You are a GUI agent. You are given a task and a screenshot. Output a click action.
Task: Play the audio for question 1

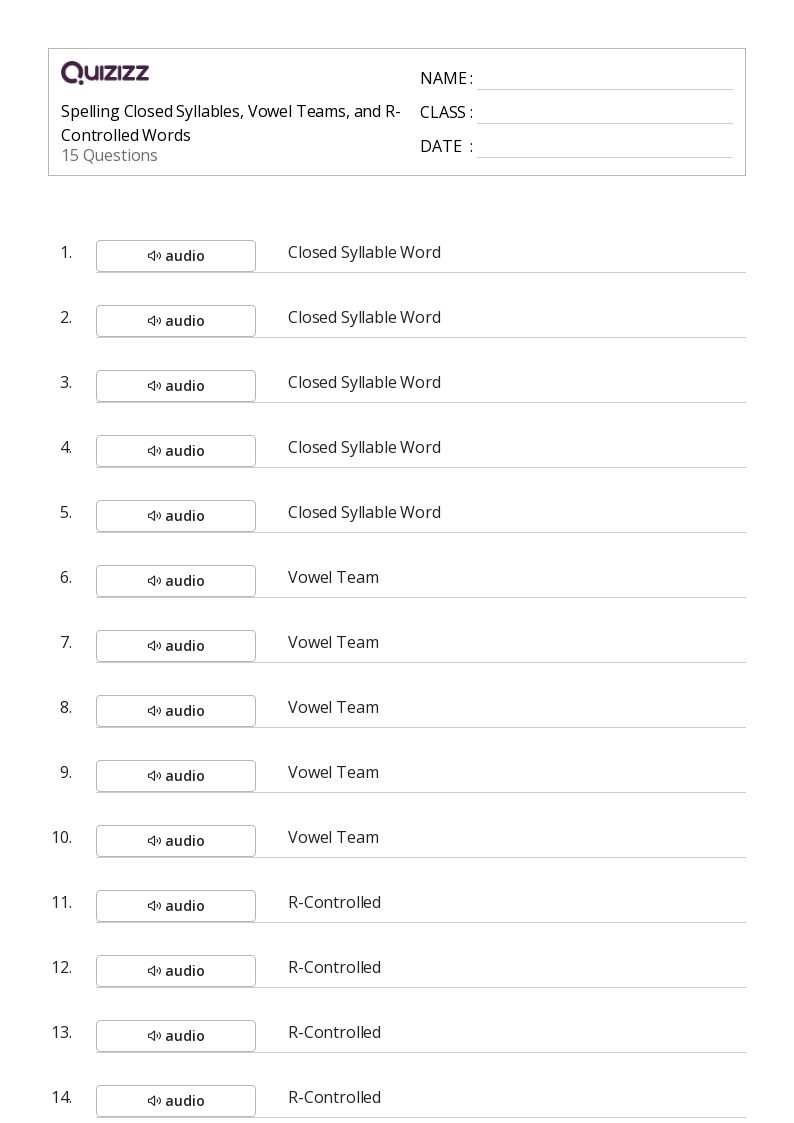(x=175, y=256)
